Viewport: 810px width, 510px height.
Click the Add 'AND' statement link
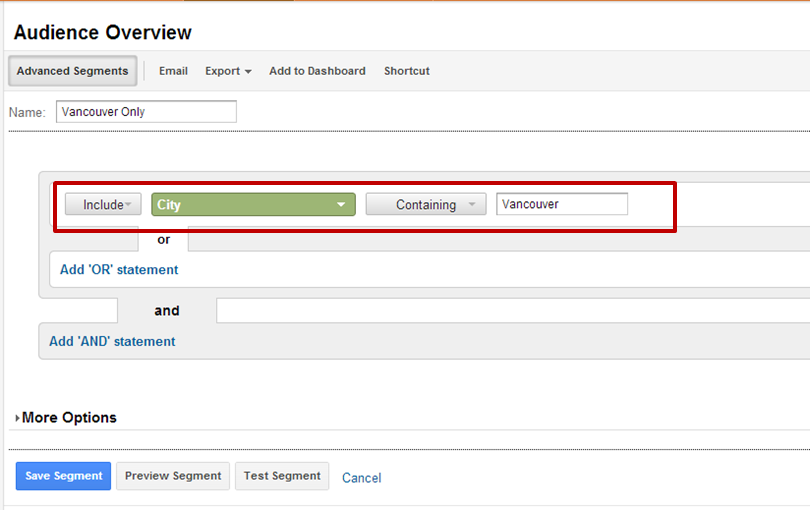(x=112, y=341)
